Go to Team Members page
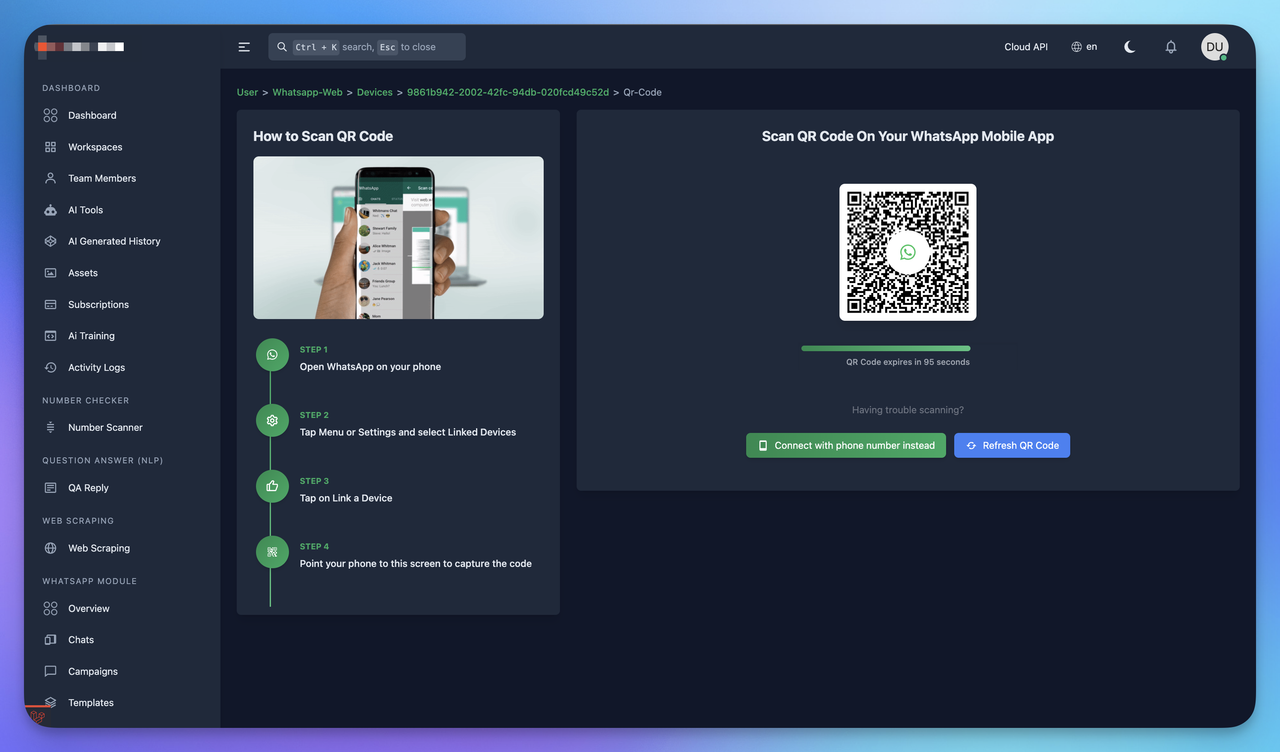This screenshot has height=752, width=1280. click(102, 178)
